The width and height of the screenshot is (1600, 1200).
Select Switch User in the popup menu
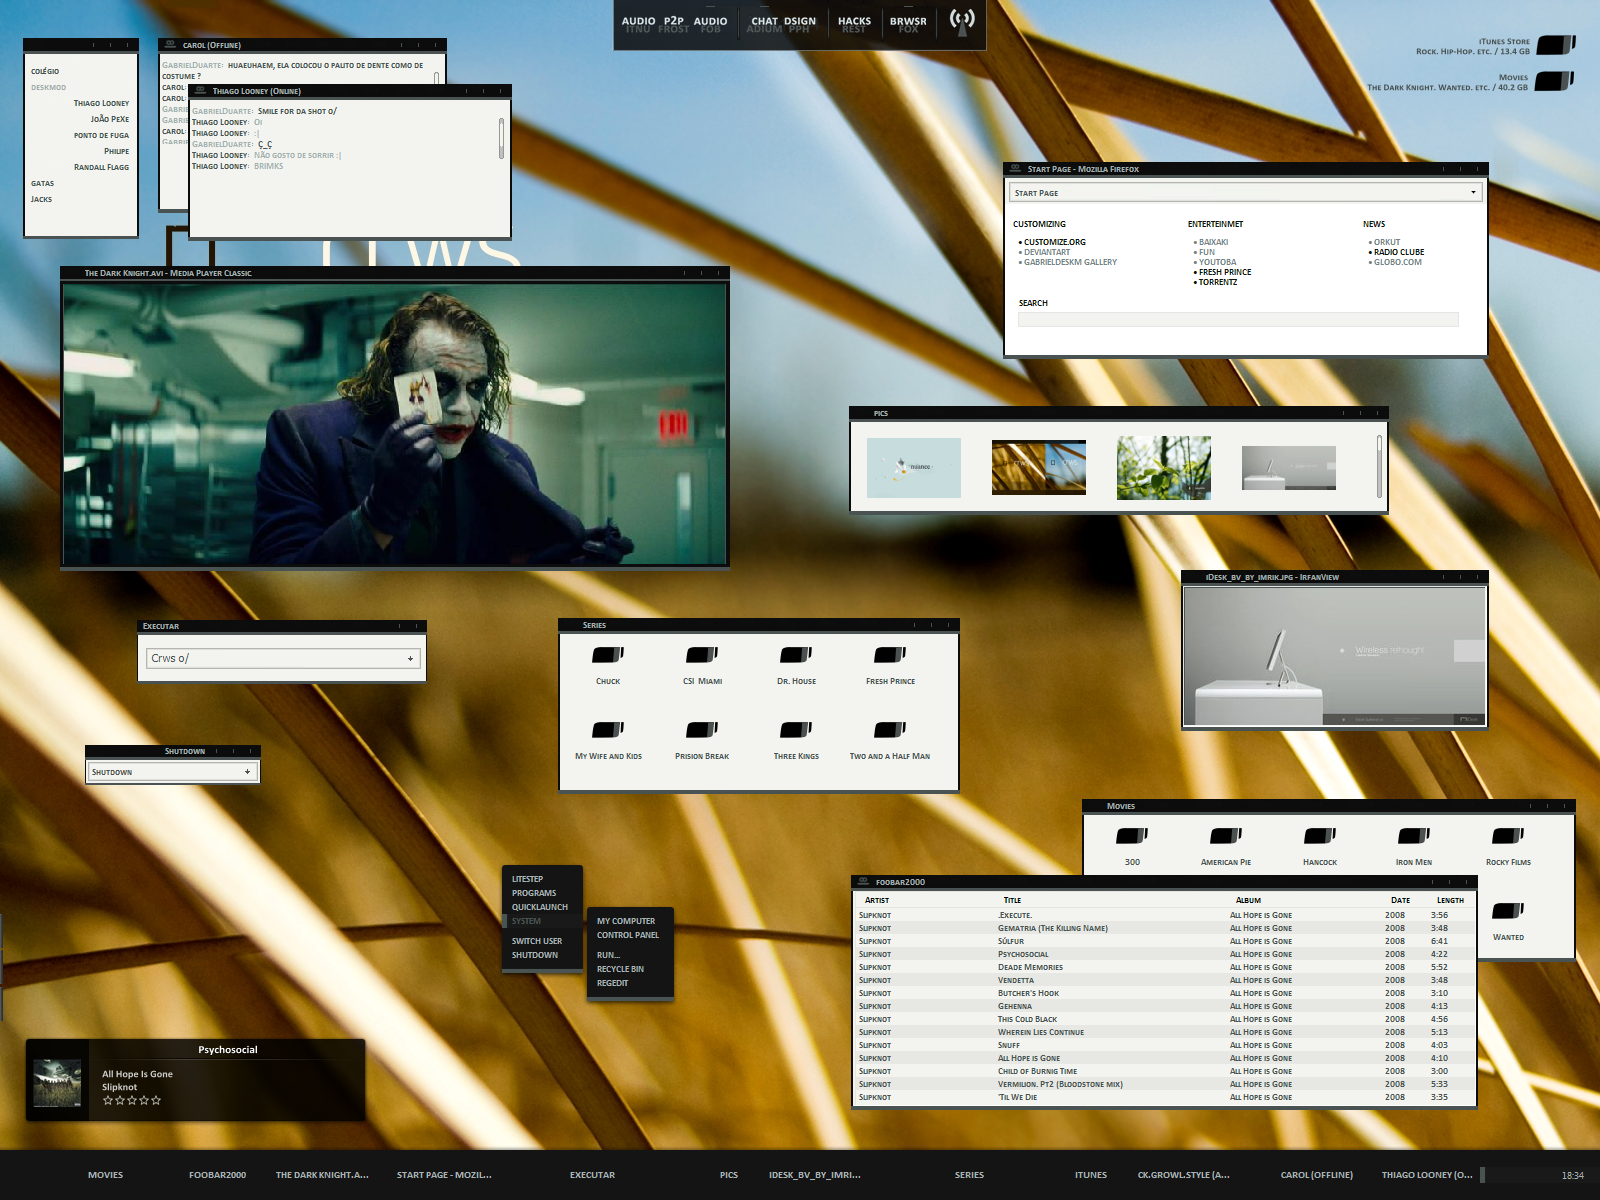[537, 941]
